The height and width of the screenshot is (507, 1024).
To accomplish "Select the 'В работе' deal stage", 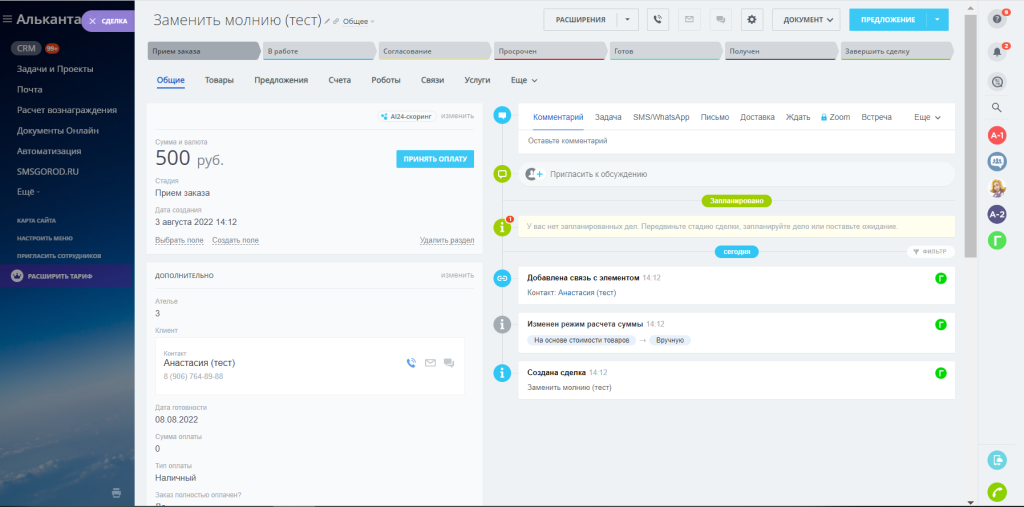I will coord(319,51).
